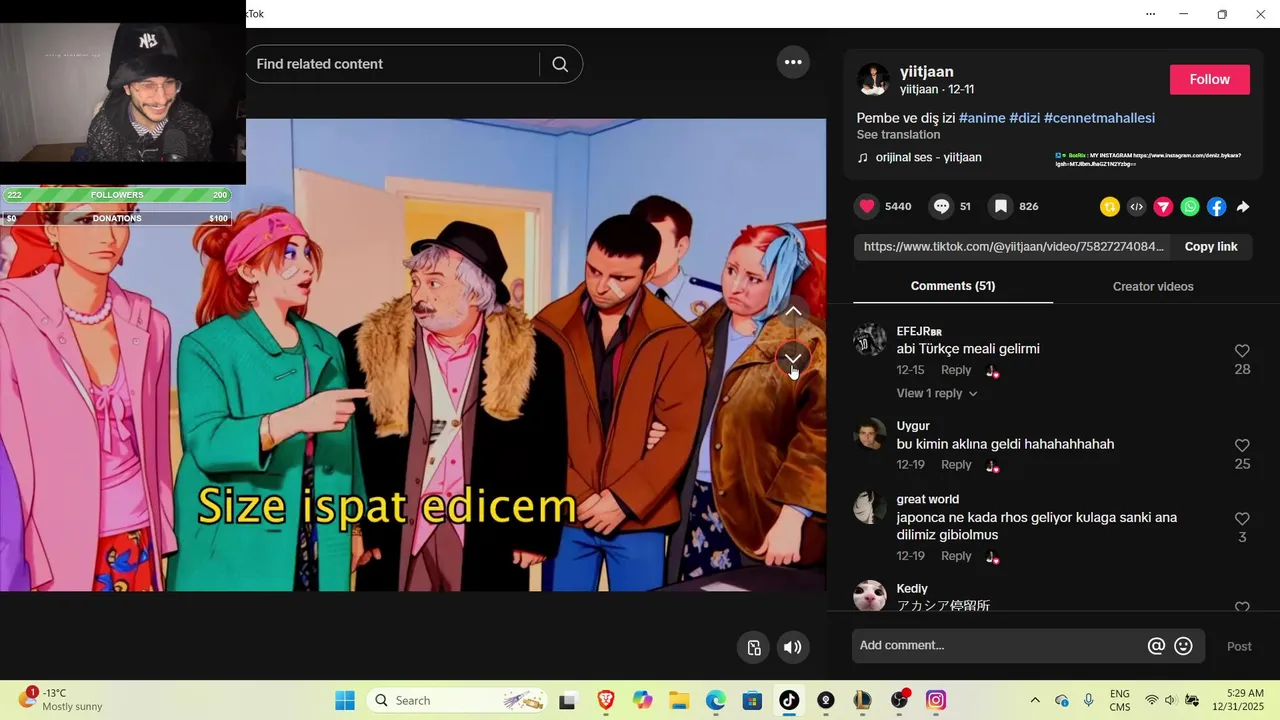The height and width of the screenshot is (720, 1280).
Task: Focus the Add comment field
Action: coord(998,646)
